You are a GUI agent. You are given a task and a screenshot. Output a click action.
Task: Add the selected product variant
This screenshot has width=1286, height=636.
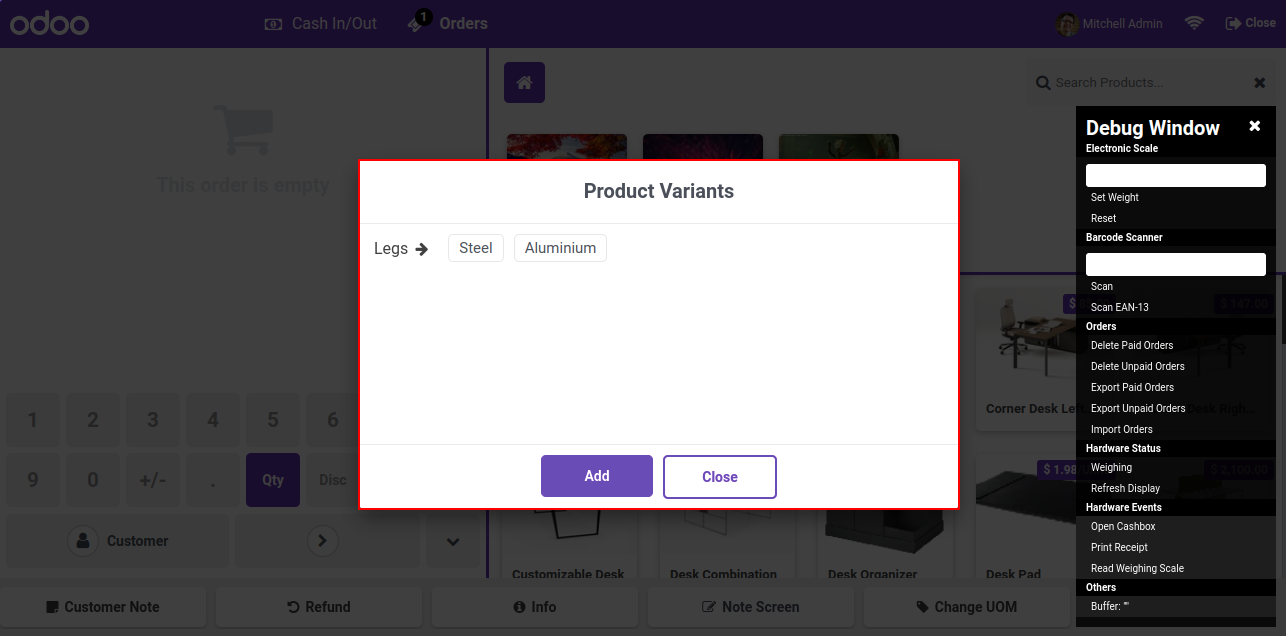click(x=597, y=476)
